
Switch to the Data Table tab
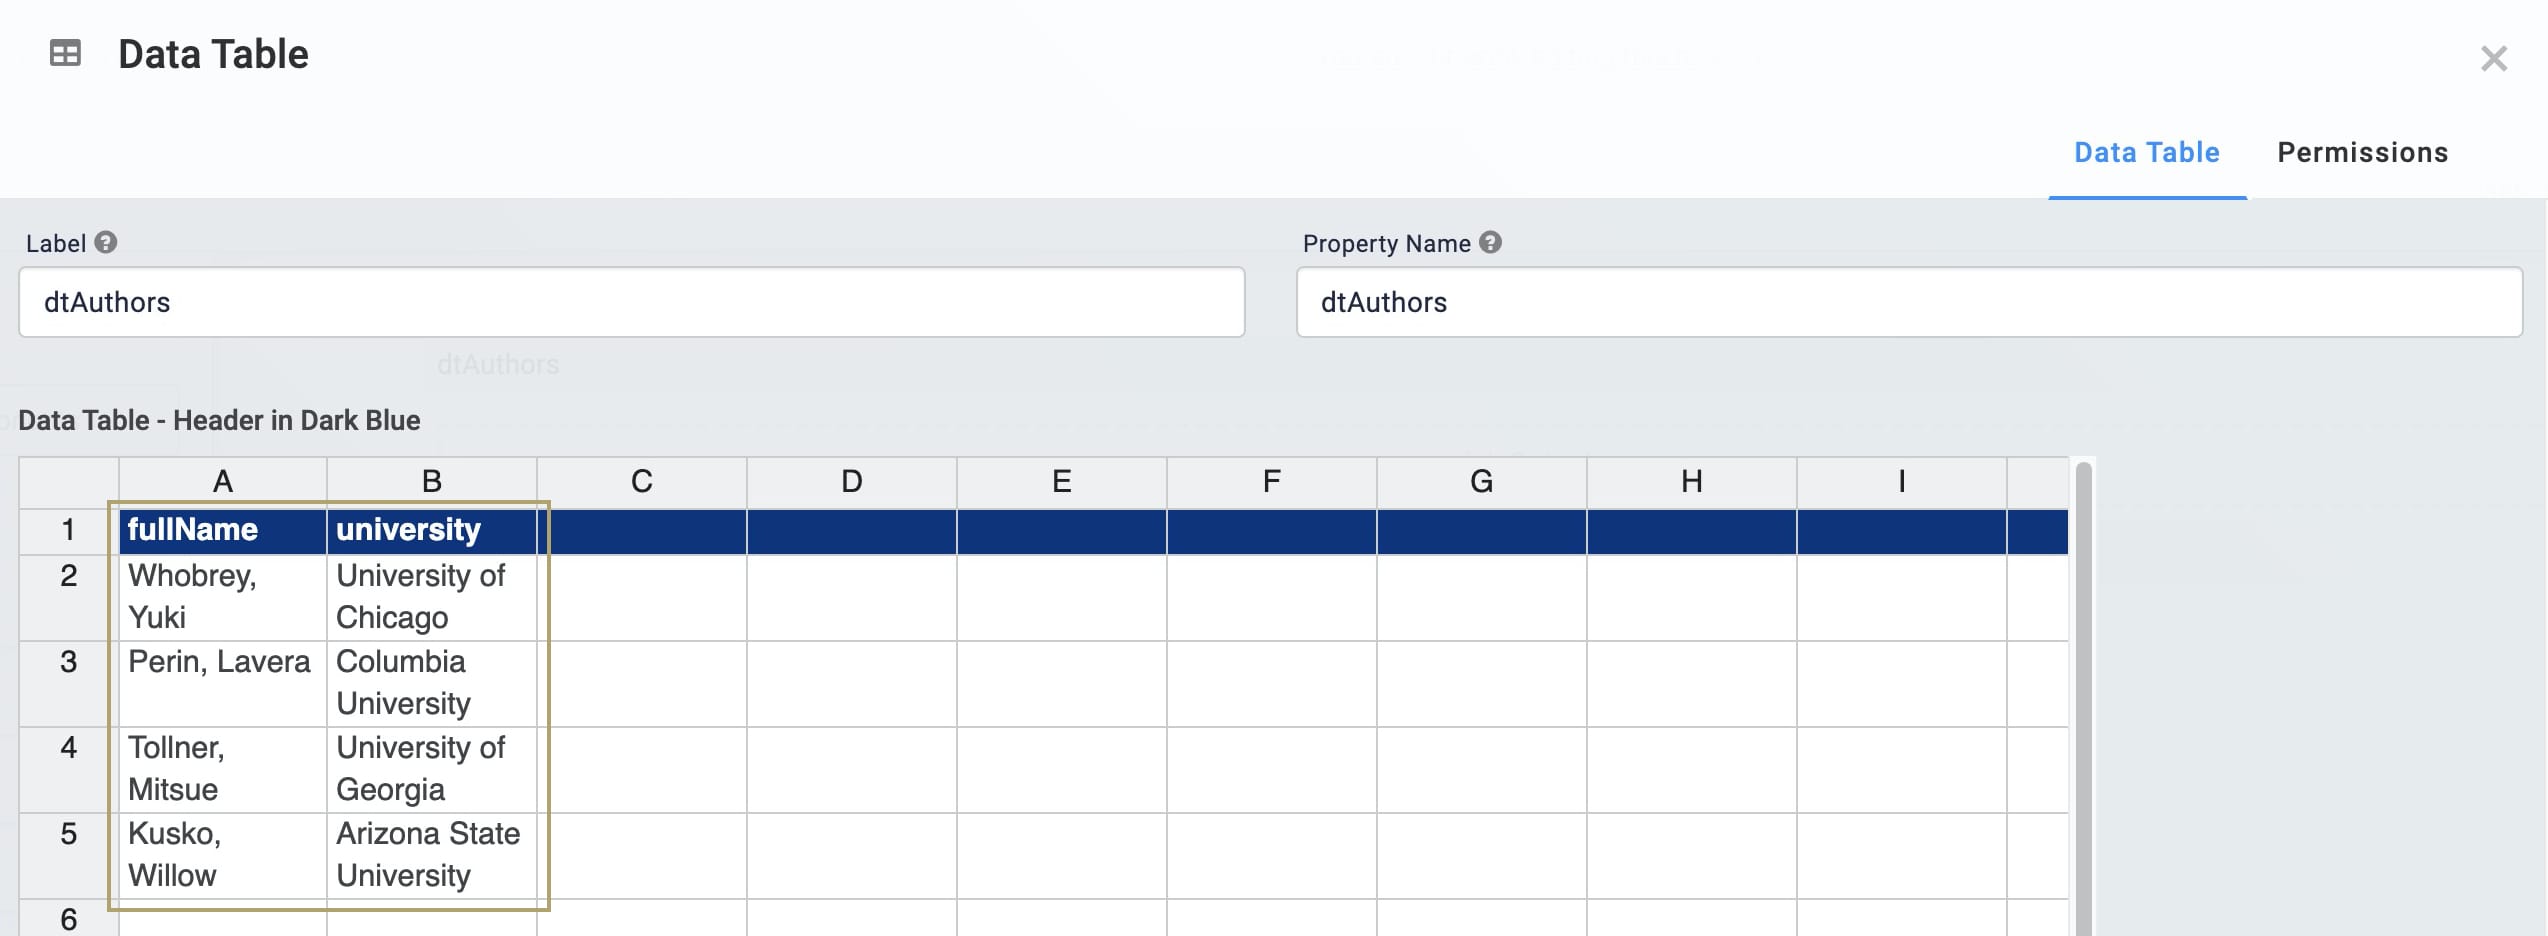[x=2147, y=153]
